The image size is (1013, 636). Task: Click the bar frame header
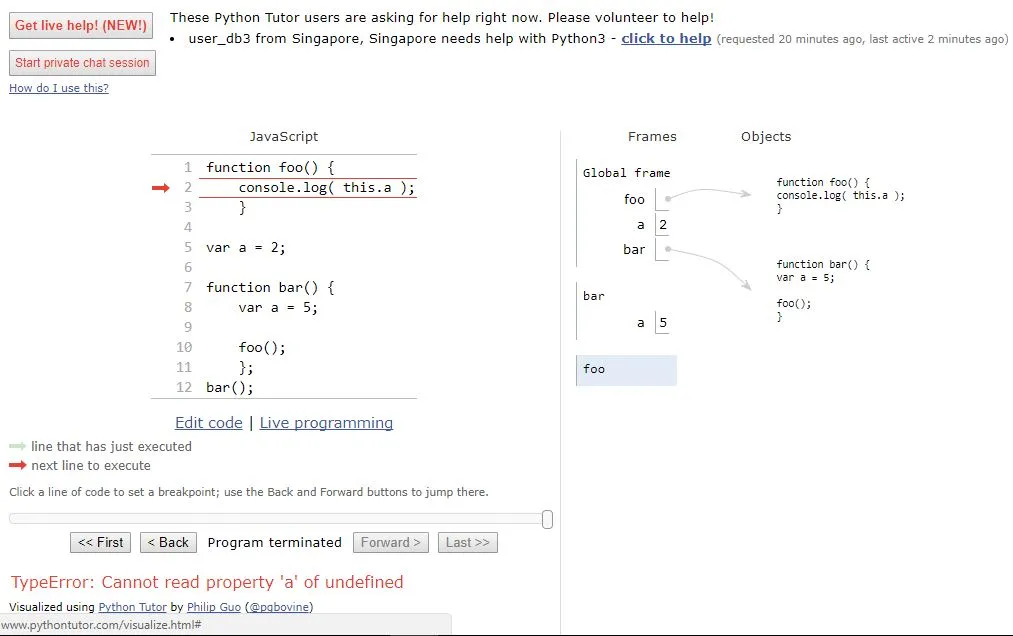[x=594, y=296]
